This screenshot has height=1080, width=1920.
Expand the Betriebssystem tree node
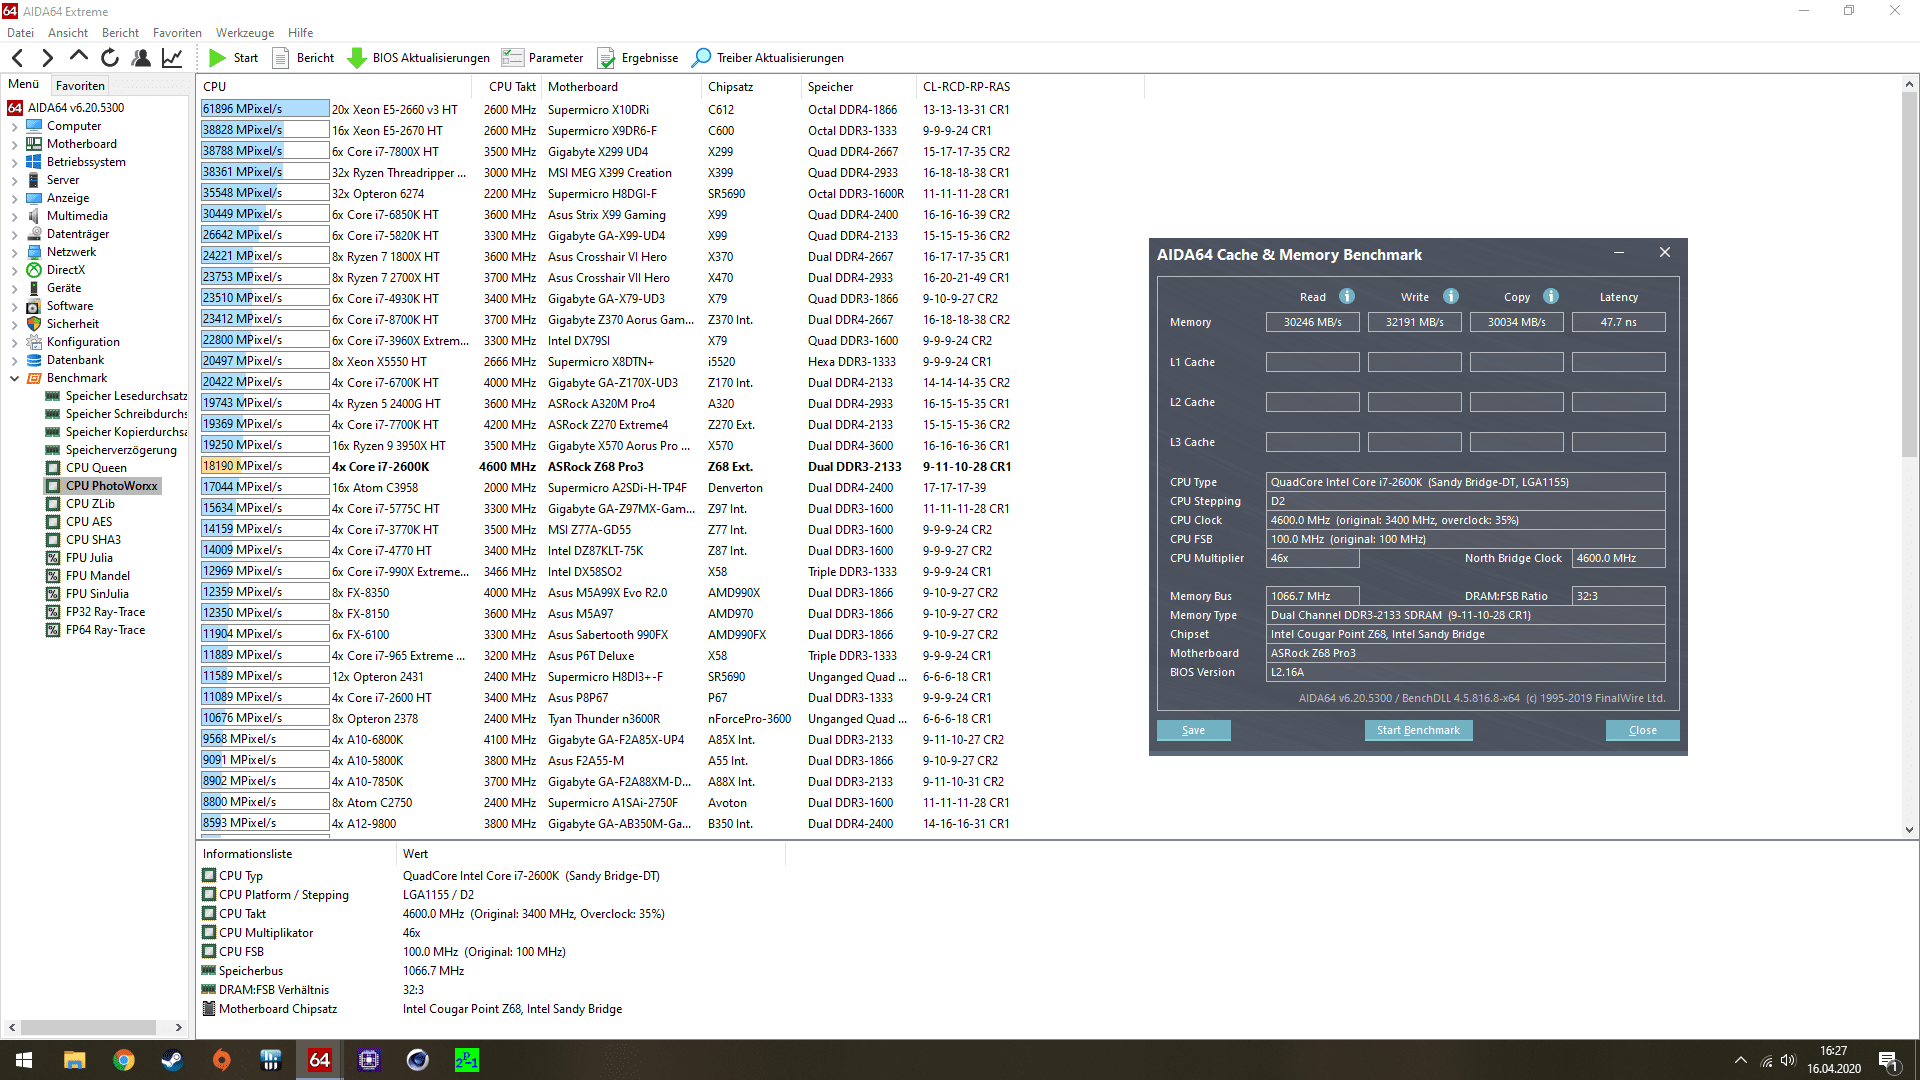(14, 163)
